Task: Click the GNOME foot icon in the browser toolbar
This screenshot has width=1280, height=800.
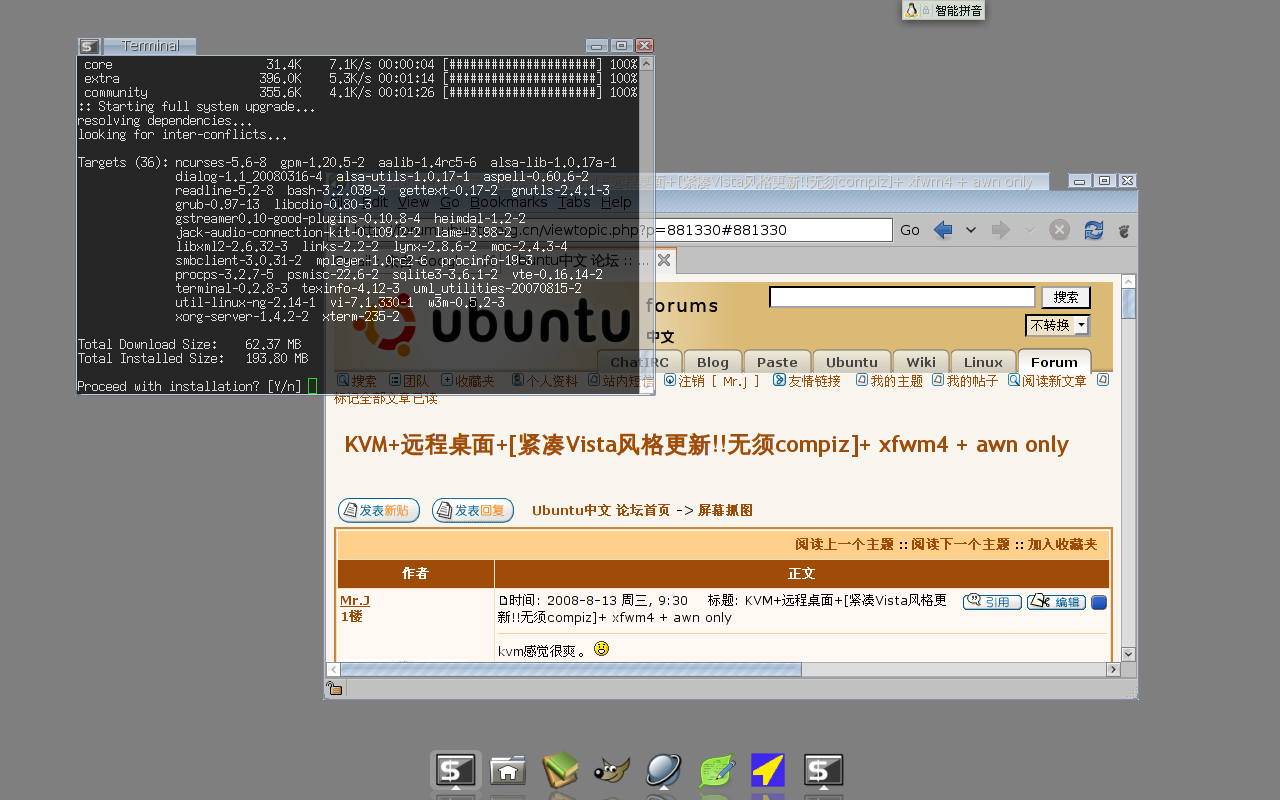Action: point(1124,231)
